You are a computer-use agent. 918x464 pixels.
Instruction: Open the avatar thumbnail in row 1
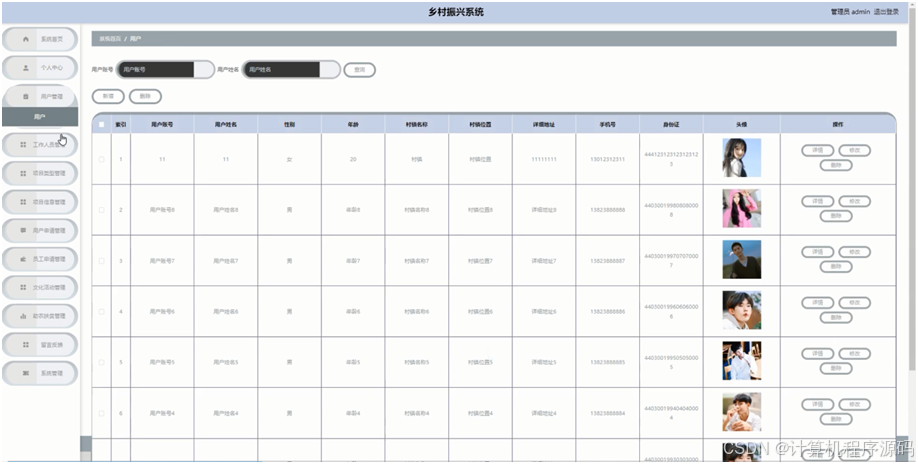(742, 158)
